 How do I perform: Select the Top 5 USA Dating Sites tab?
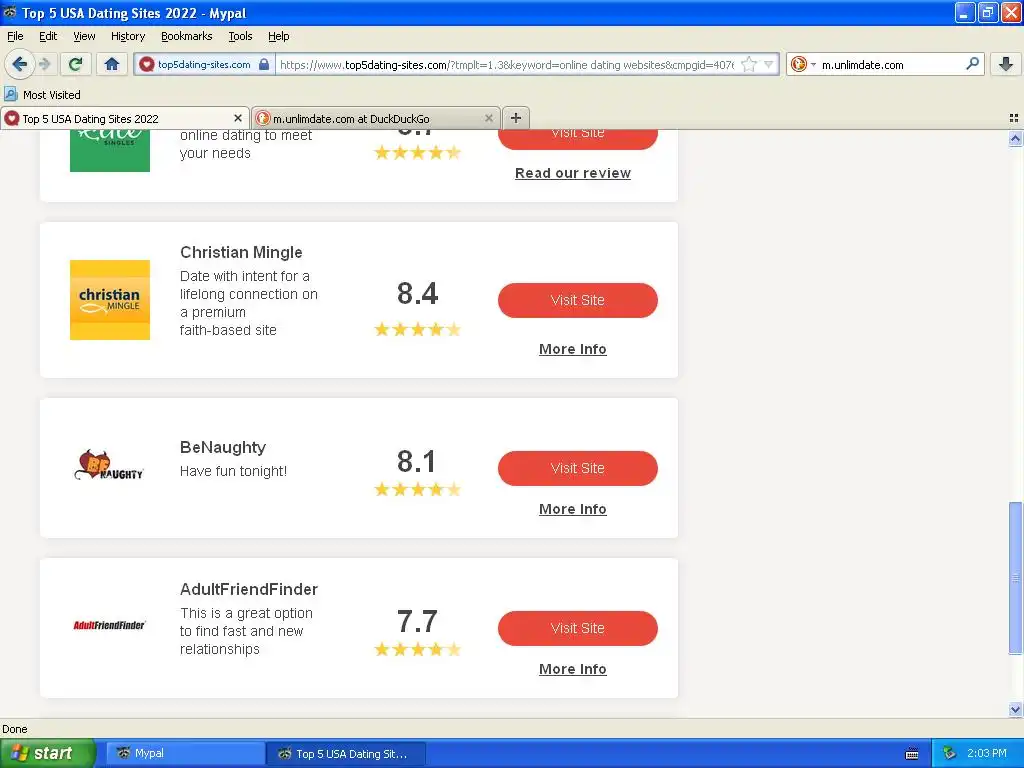click(124, 118)
